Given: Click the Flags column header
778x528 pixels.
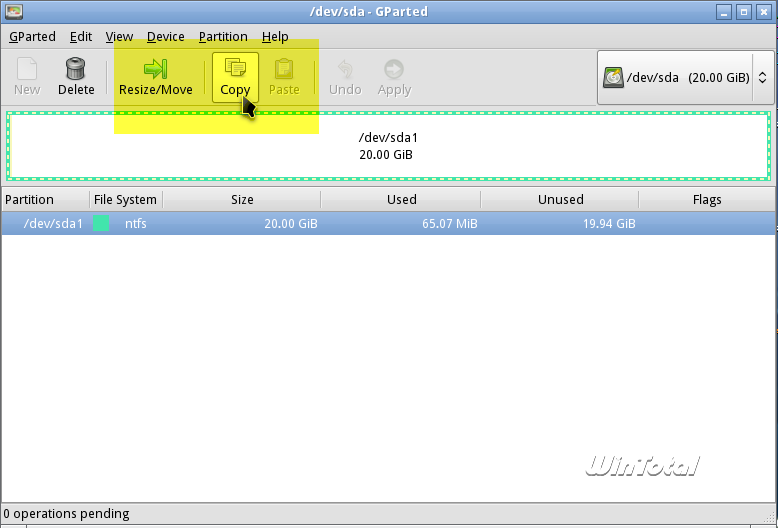Looking at the screenshot, I should [707, 199].
